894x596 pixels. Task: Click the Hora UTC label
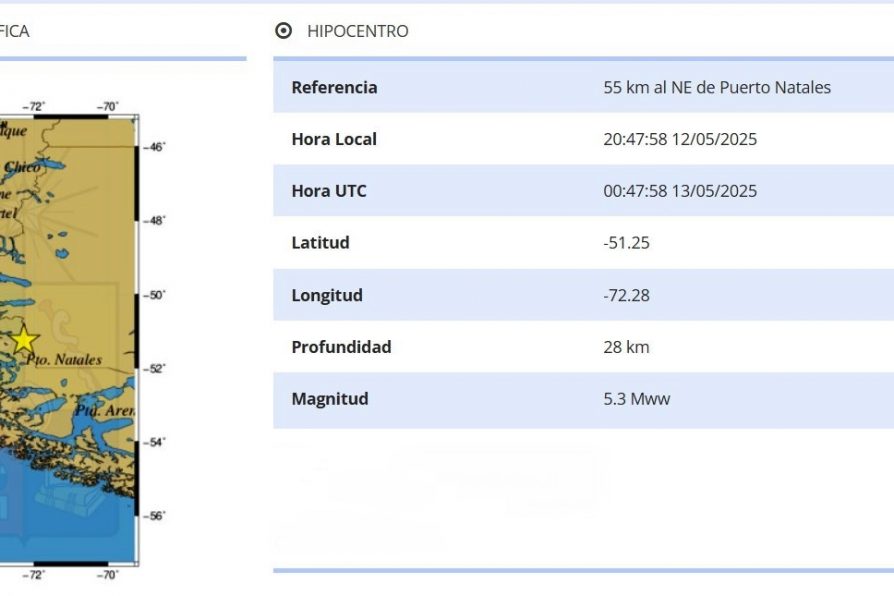tap(329, 190)
